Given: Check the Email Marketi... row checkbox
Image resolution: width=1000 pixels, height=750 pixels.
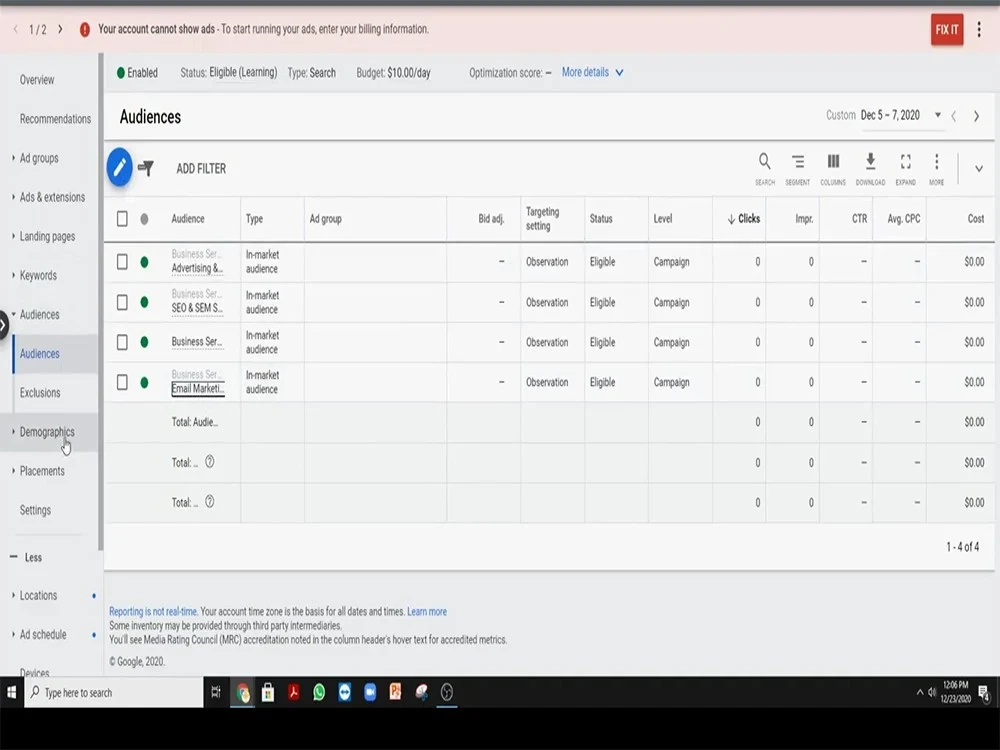Looking at the screenshot, I should click(122, 383).
